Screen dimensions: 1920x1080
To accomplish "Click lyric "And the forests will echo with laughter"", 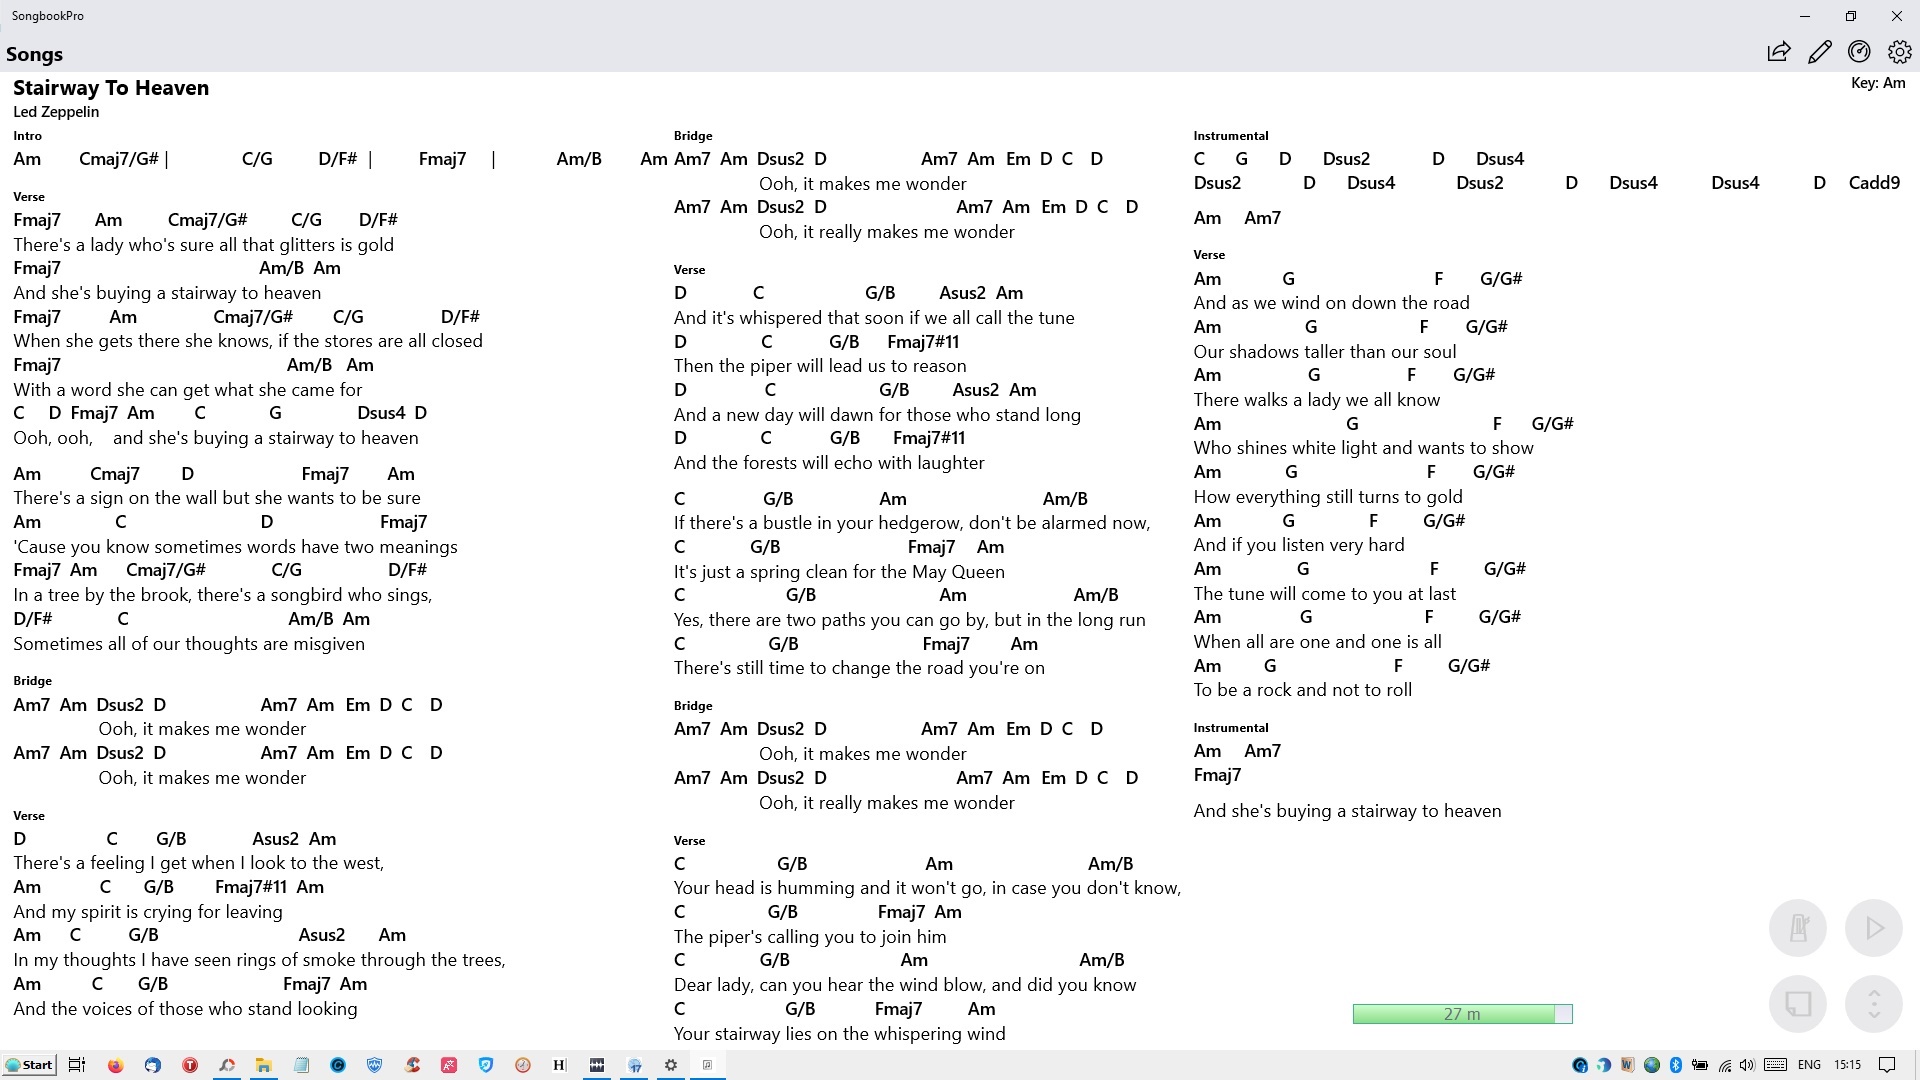I will click(x=829, y=463).
